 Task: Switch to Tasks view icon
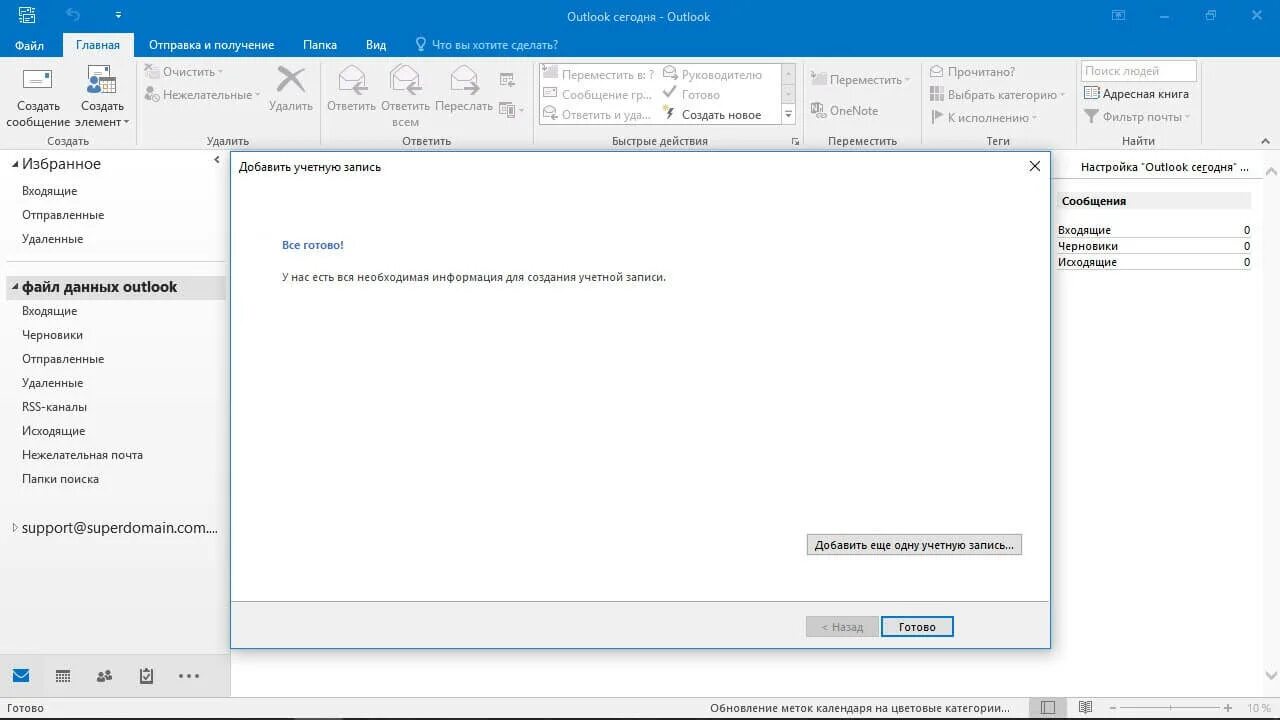(x=146, y=676)
